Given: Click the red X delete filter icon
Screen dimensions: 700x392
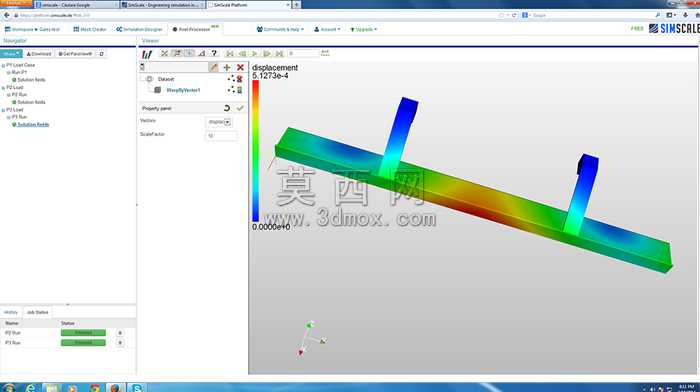Looking at the screenshot, I should (x=240, y=67).
